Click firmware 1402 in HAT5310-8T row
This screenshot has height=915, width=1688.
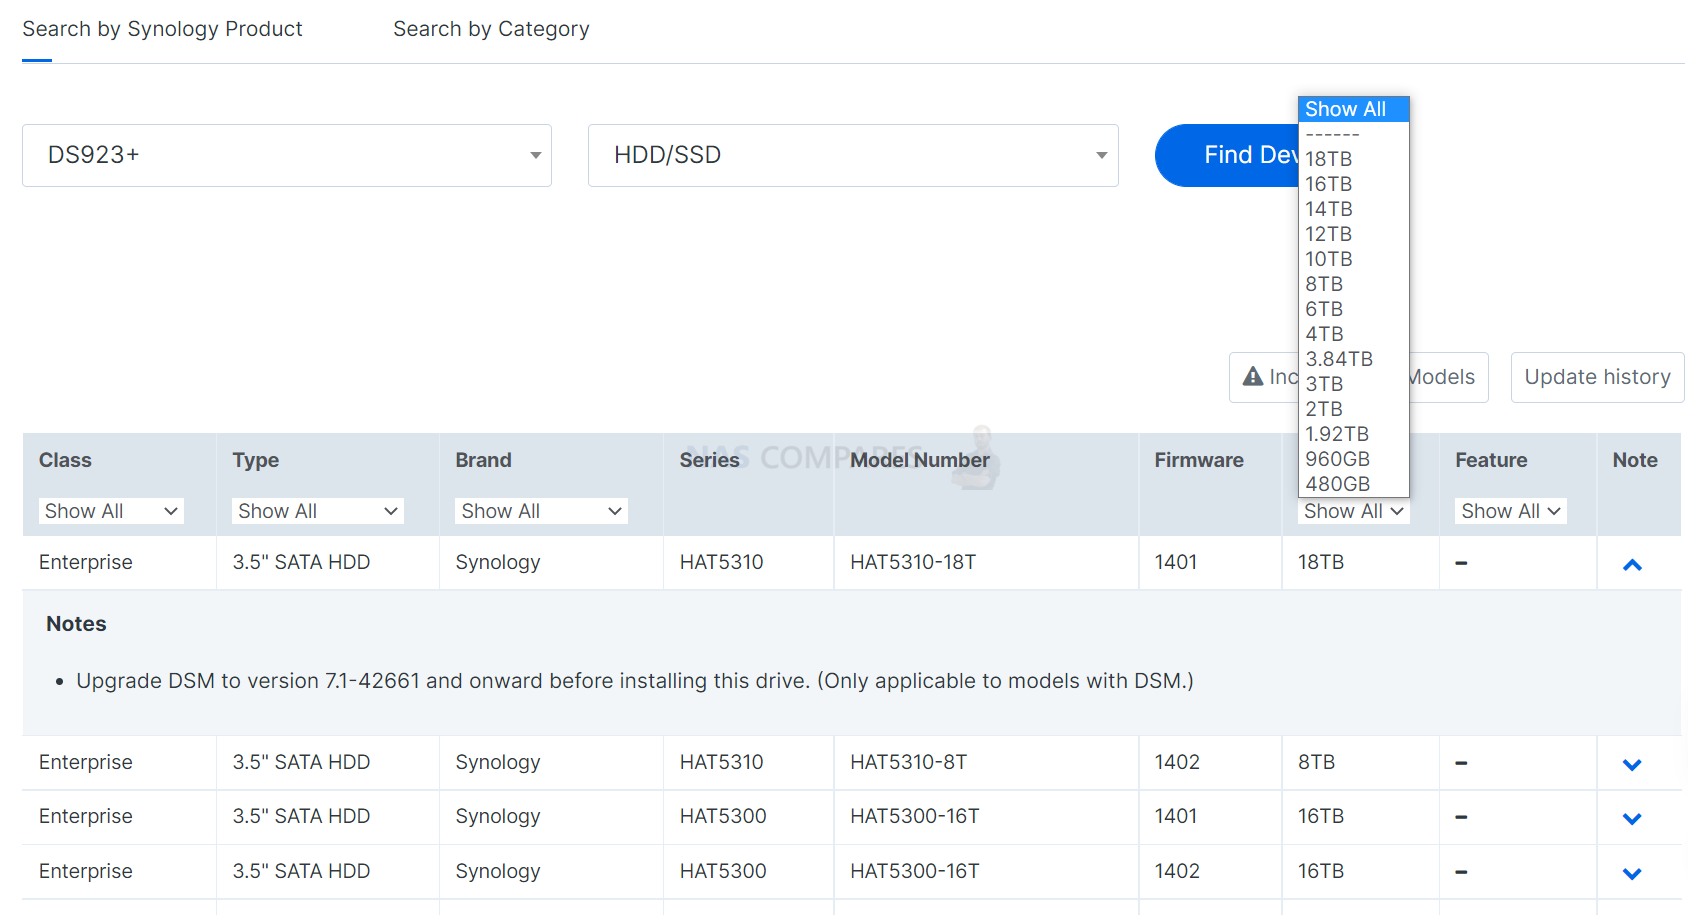coord(1177,762)
